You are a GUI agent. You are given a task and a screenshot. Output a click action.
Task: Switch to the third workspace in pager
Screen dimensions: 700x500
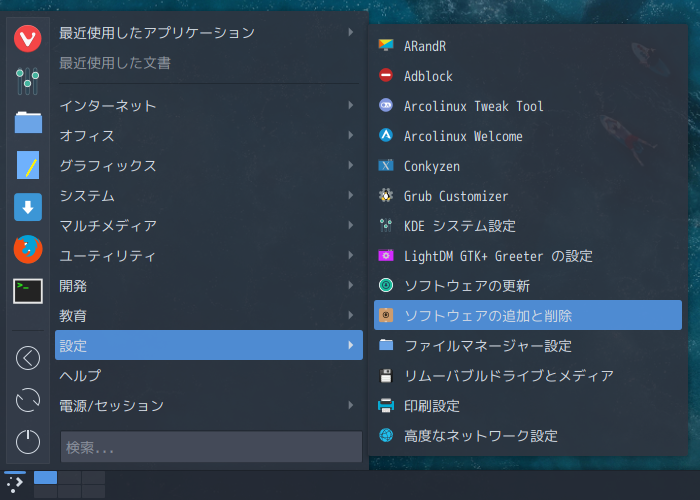click(x=93, y=477)
